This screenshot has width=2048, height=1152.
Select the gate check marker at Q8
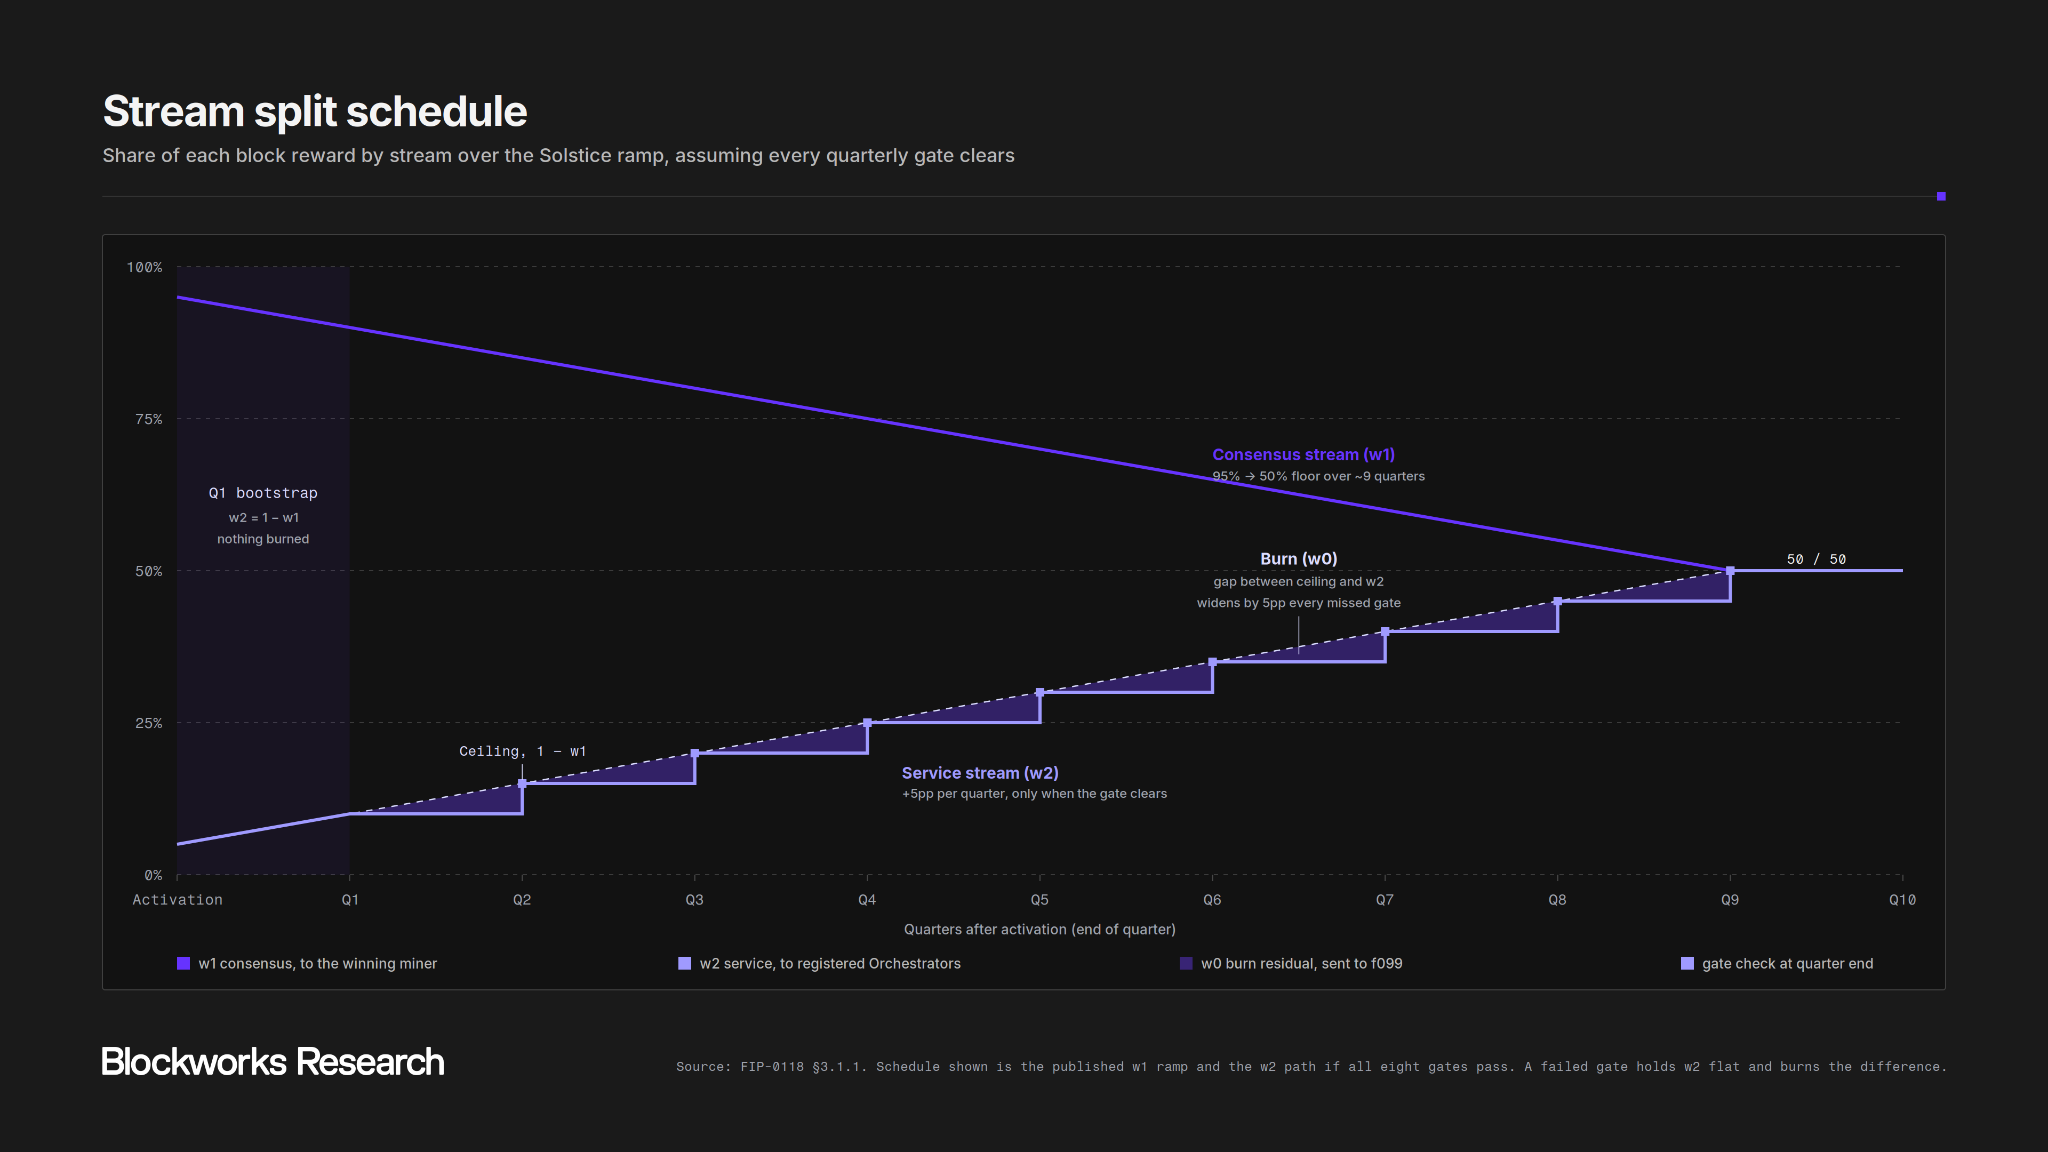coord(1557,601)
